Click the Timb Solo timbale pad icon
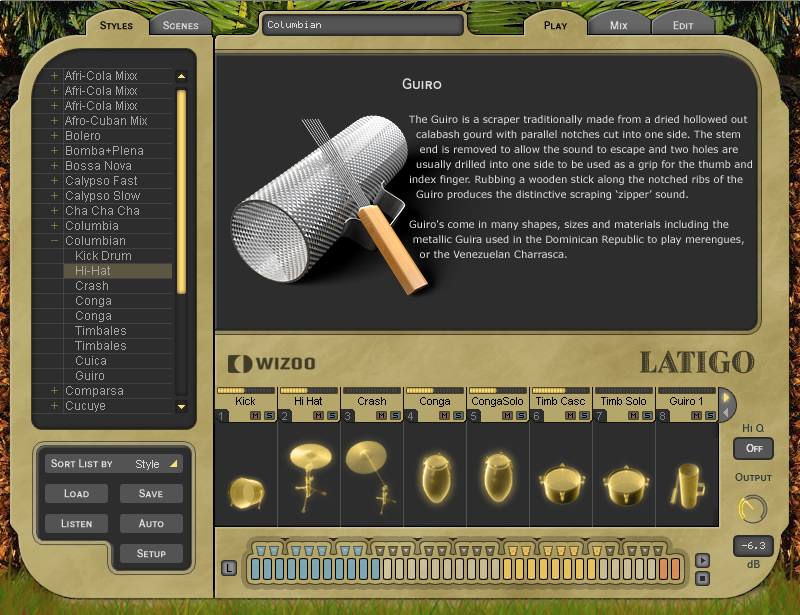Viewport: 800px width, 615px height. pyautogui.click(x=625, y=485)
